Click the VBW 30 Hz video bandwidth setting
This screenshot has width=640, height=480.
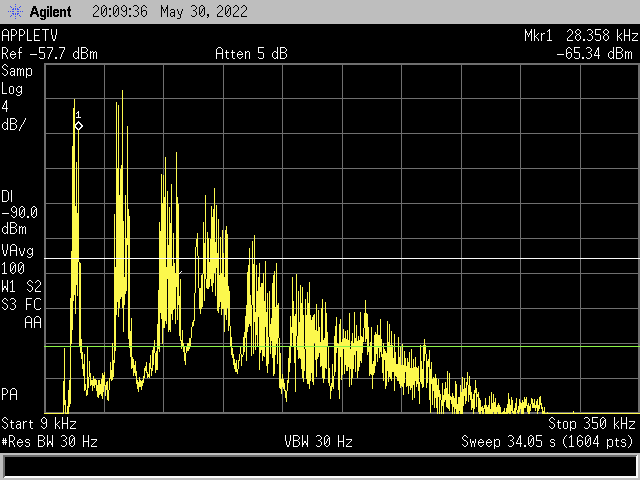coord(319,441)
